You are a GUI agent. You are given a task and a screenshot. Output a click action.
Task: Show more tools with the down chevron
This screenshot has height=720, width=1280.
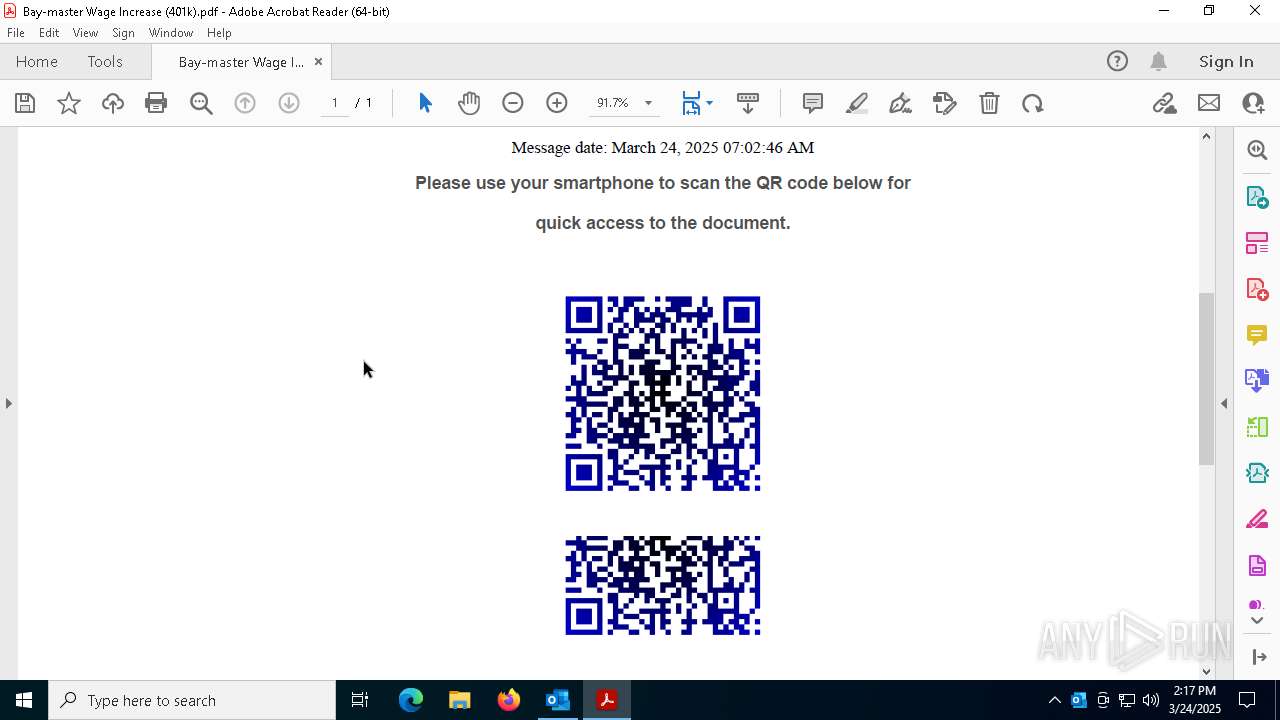pyautogui.click(x=1257, y=620)
